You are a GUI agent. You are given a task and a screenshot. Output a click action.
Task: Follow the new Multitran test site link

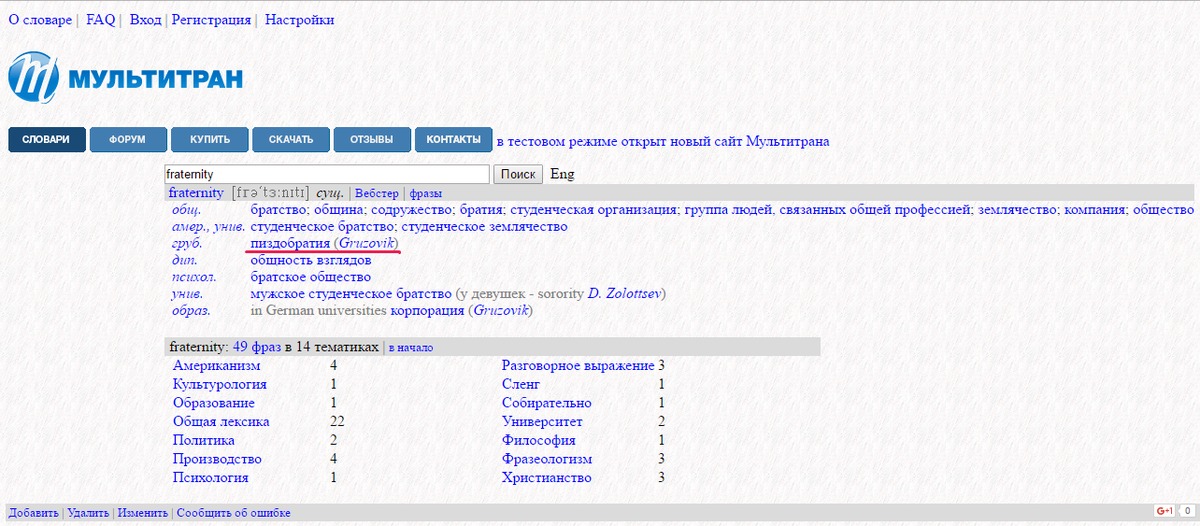[x=663, y=141]
